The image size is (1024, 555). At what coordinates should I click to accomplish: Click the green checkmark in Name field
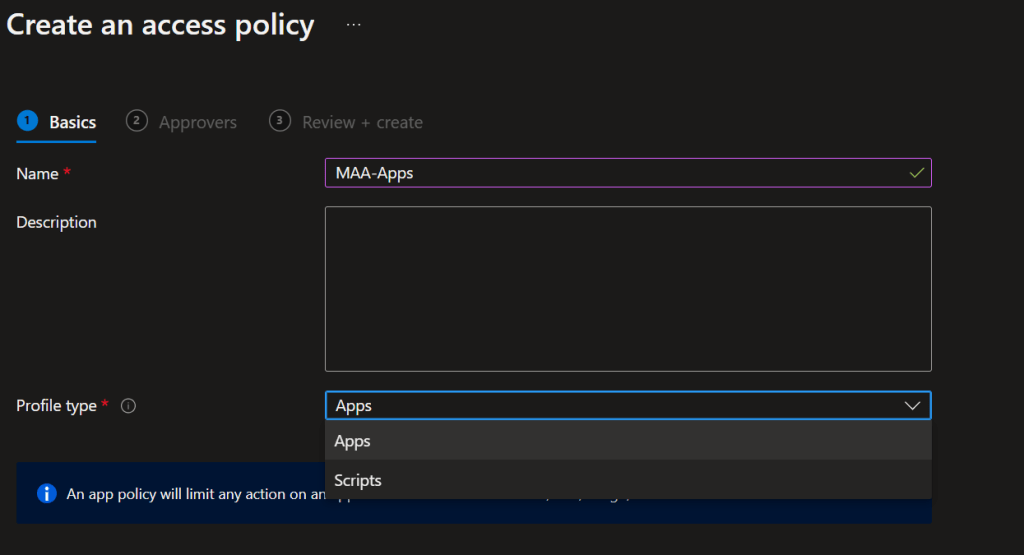pyautogui.click(x=916, y=173)
